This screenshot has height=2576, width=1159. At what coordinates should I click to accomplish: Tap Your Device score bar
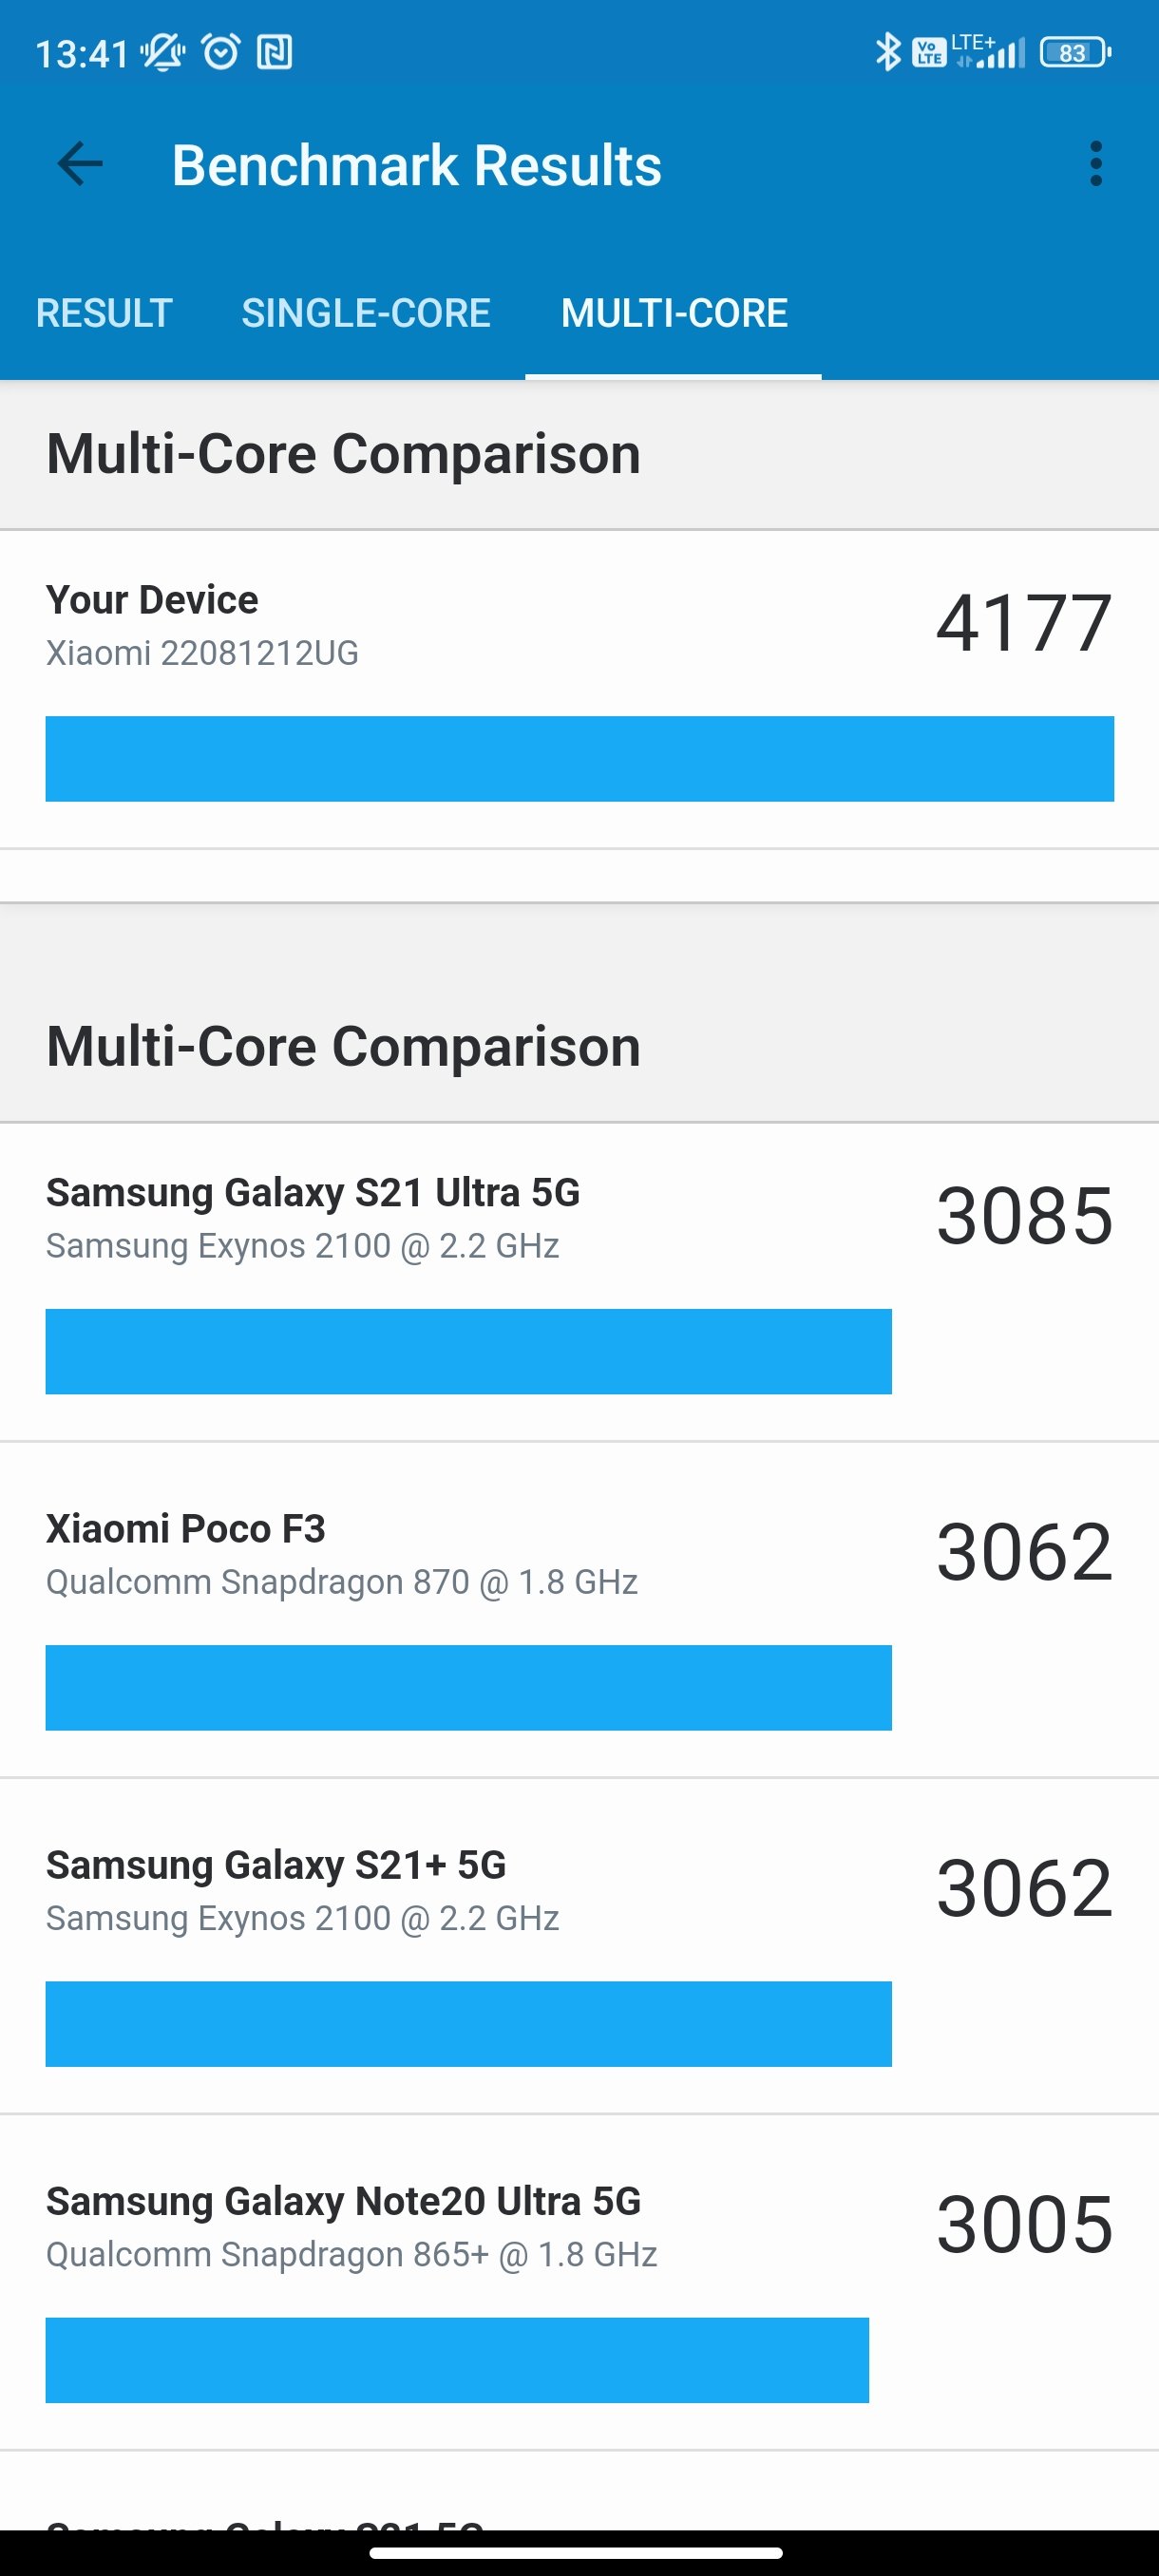(x=579, y=758)
